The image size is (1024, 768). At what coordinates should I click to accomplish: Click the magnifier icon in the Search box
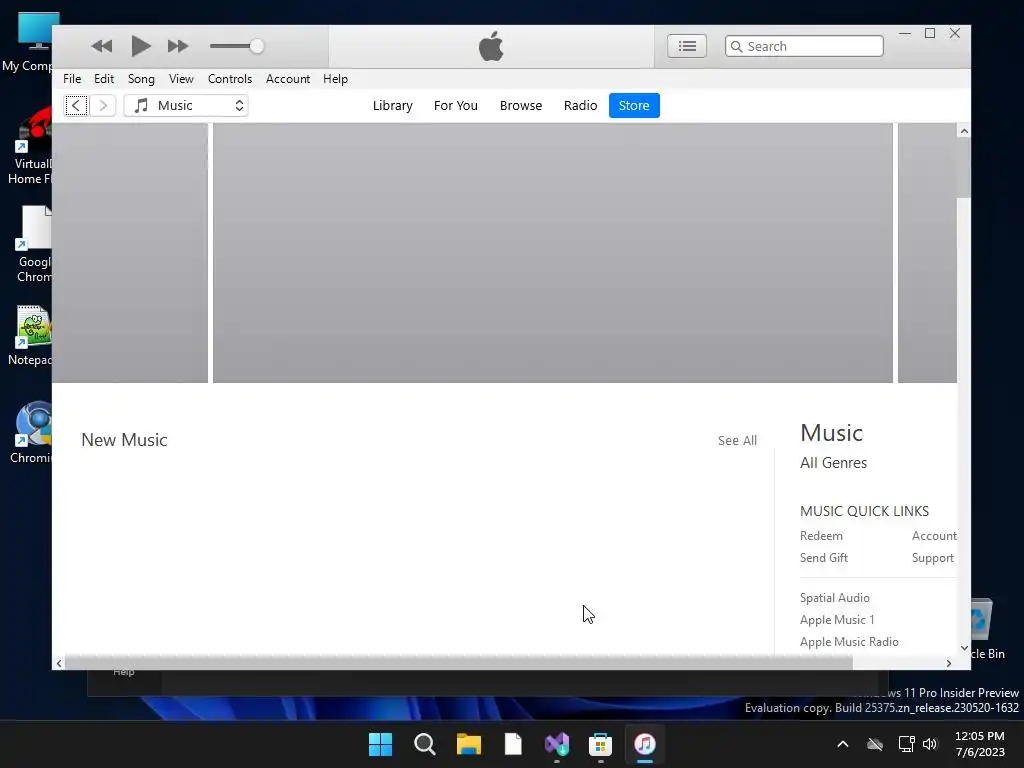(x=737, y=46)
